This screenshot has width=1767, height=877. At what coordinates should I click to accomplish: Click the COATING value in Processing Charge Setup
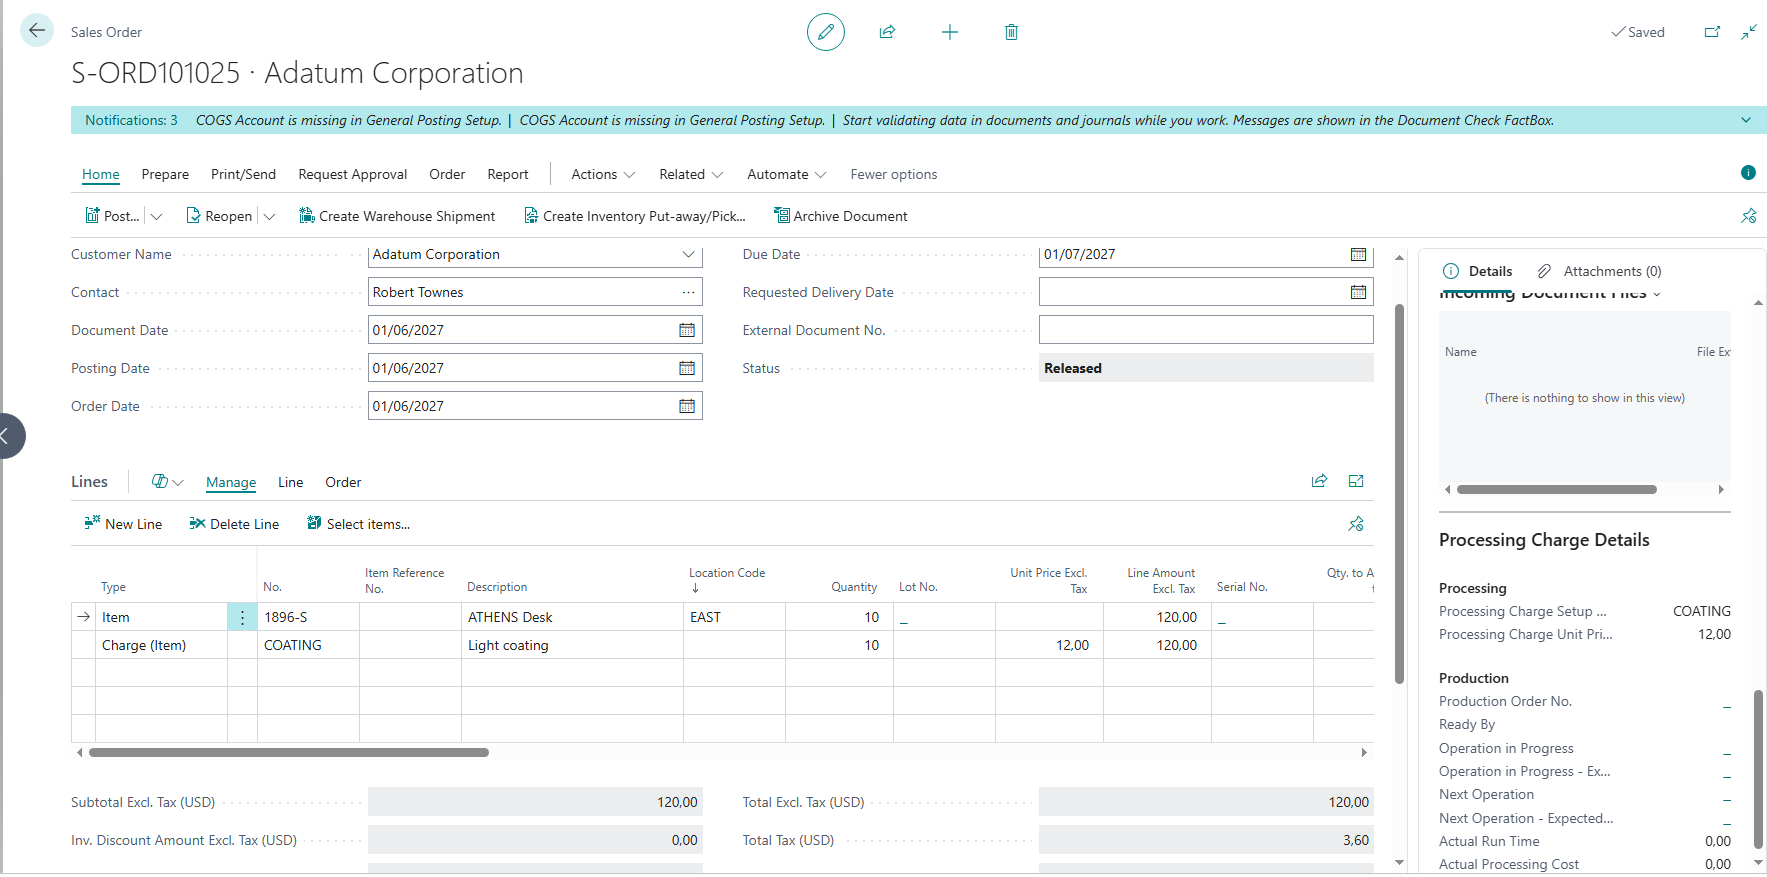point(1701,611)
